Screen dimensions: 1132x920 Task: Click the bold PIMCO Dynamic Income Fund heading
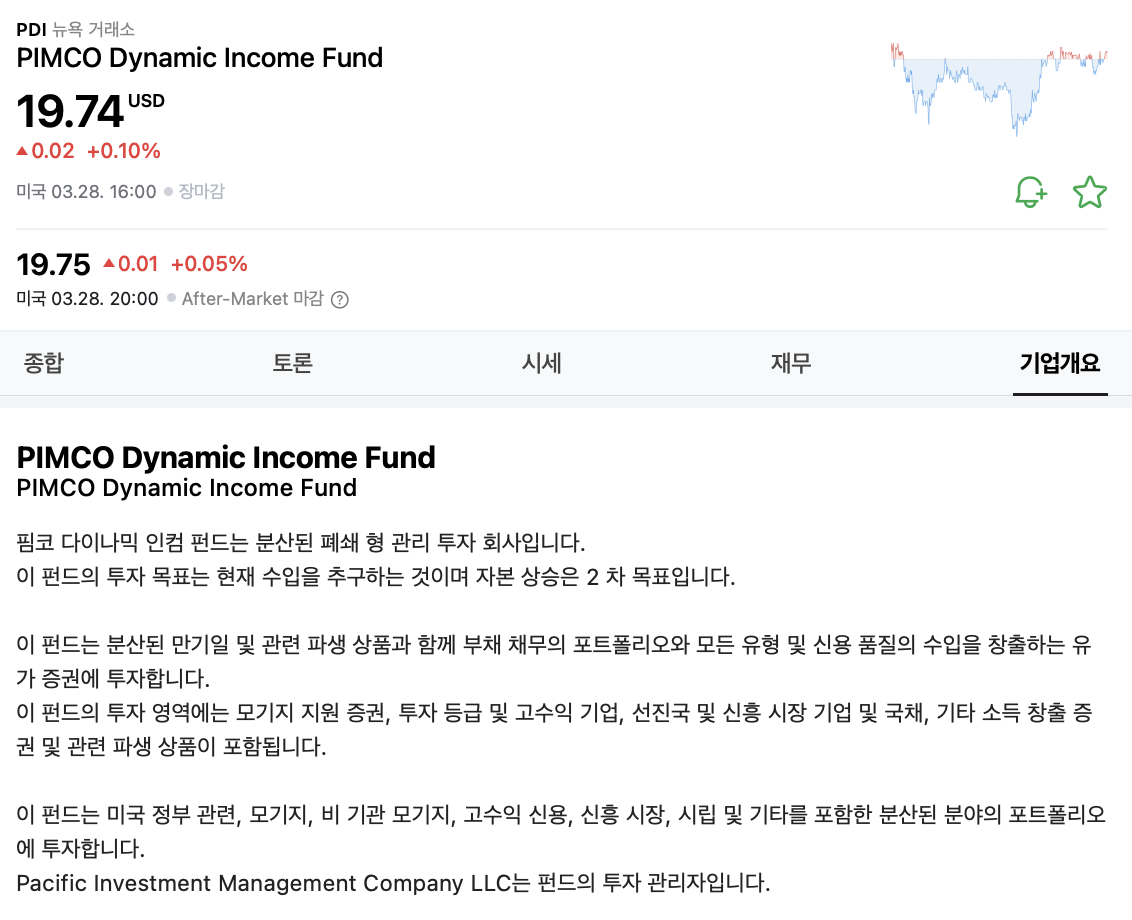pos(226,457)
